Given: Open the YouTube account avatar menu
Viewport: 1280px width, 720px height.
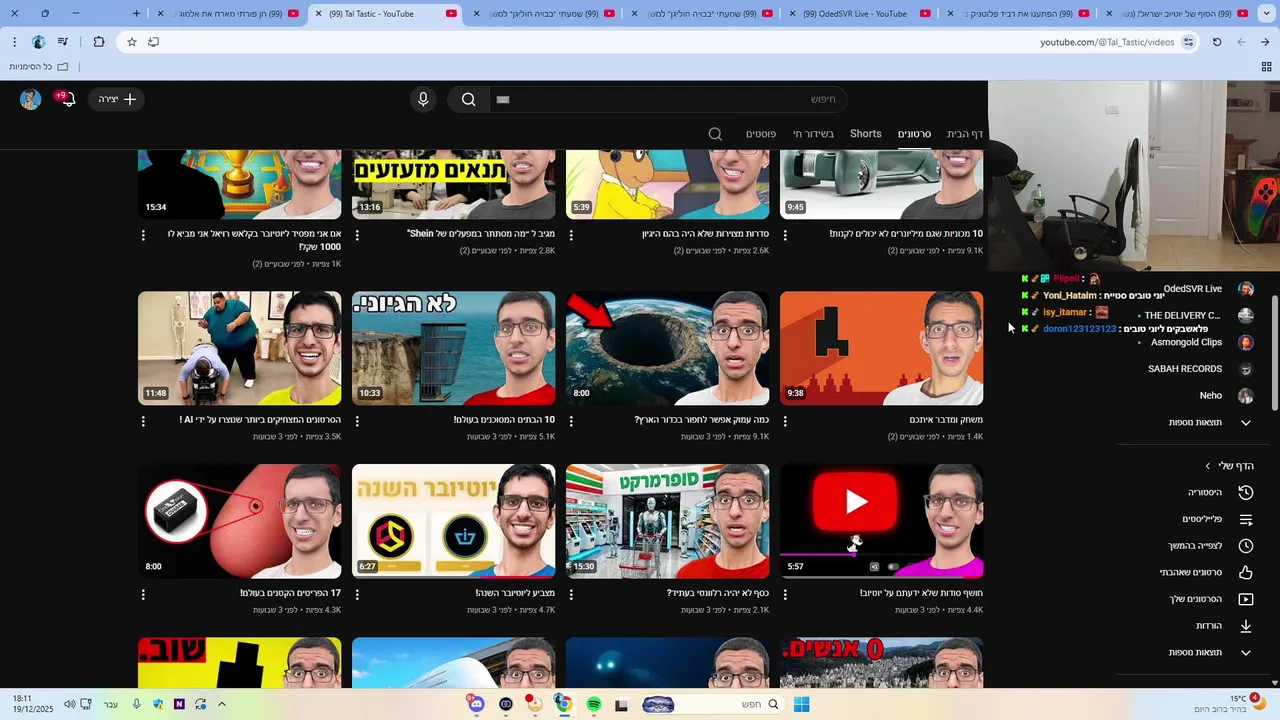Looking at the screenshot, I should [31, 99].
